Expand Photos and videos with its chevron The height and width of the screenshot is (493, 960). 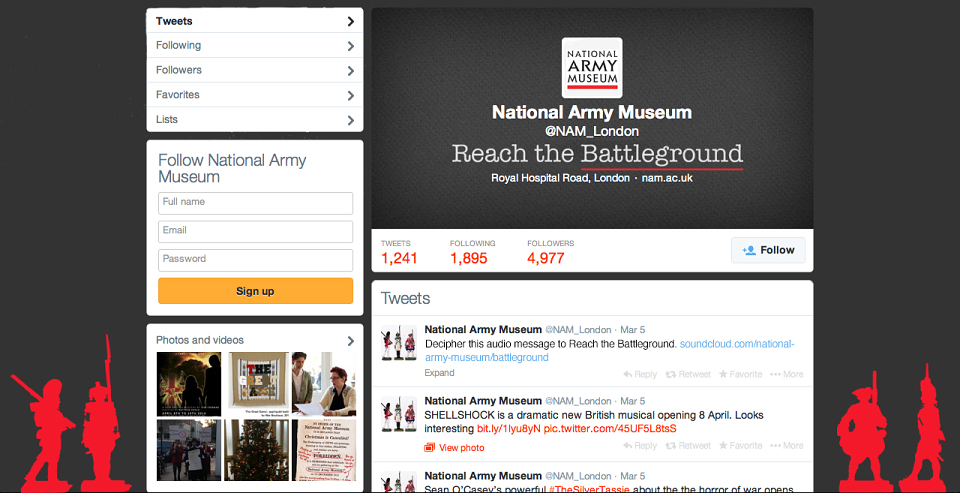coord(351,341)
